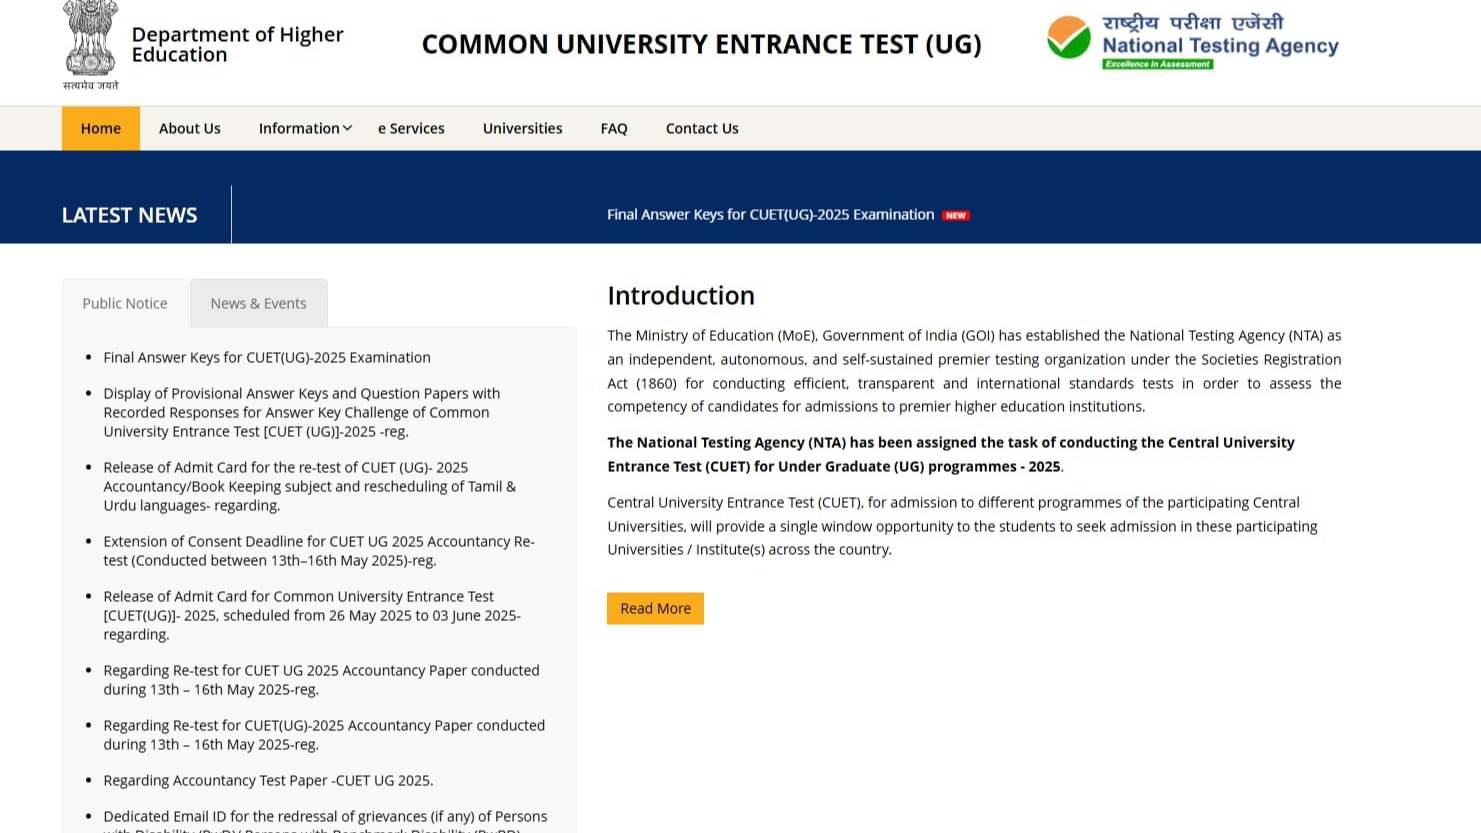Click the Department of Higher Education emblem

point(90,42)
